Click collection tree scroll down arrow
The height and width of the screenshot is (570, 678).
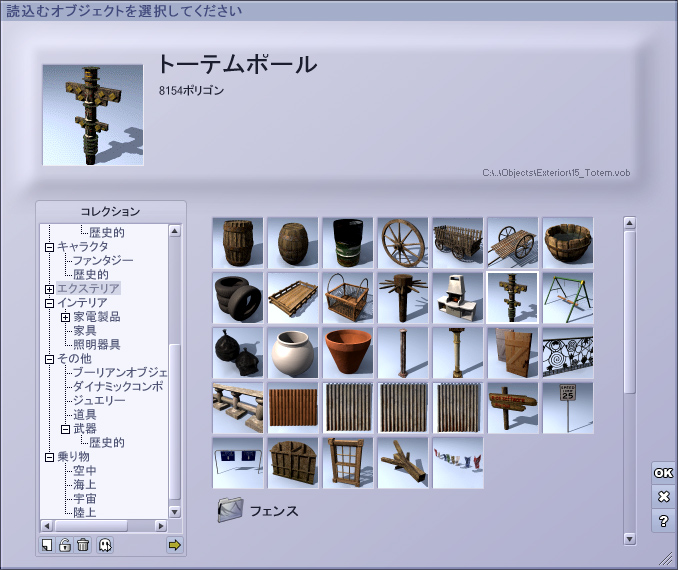coord(175,512)
